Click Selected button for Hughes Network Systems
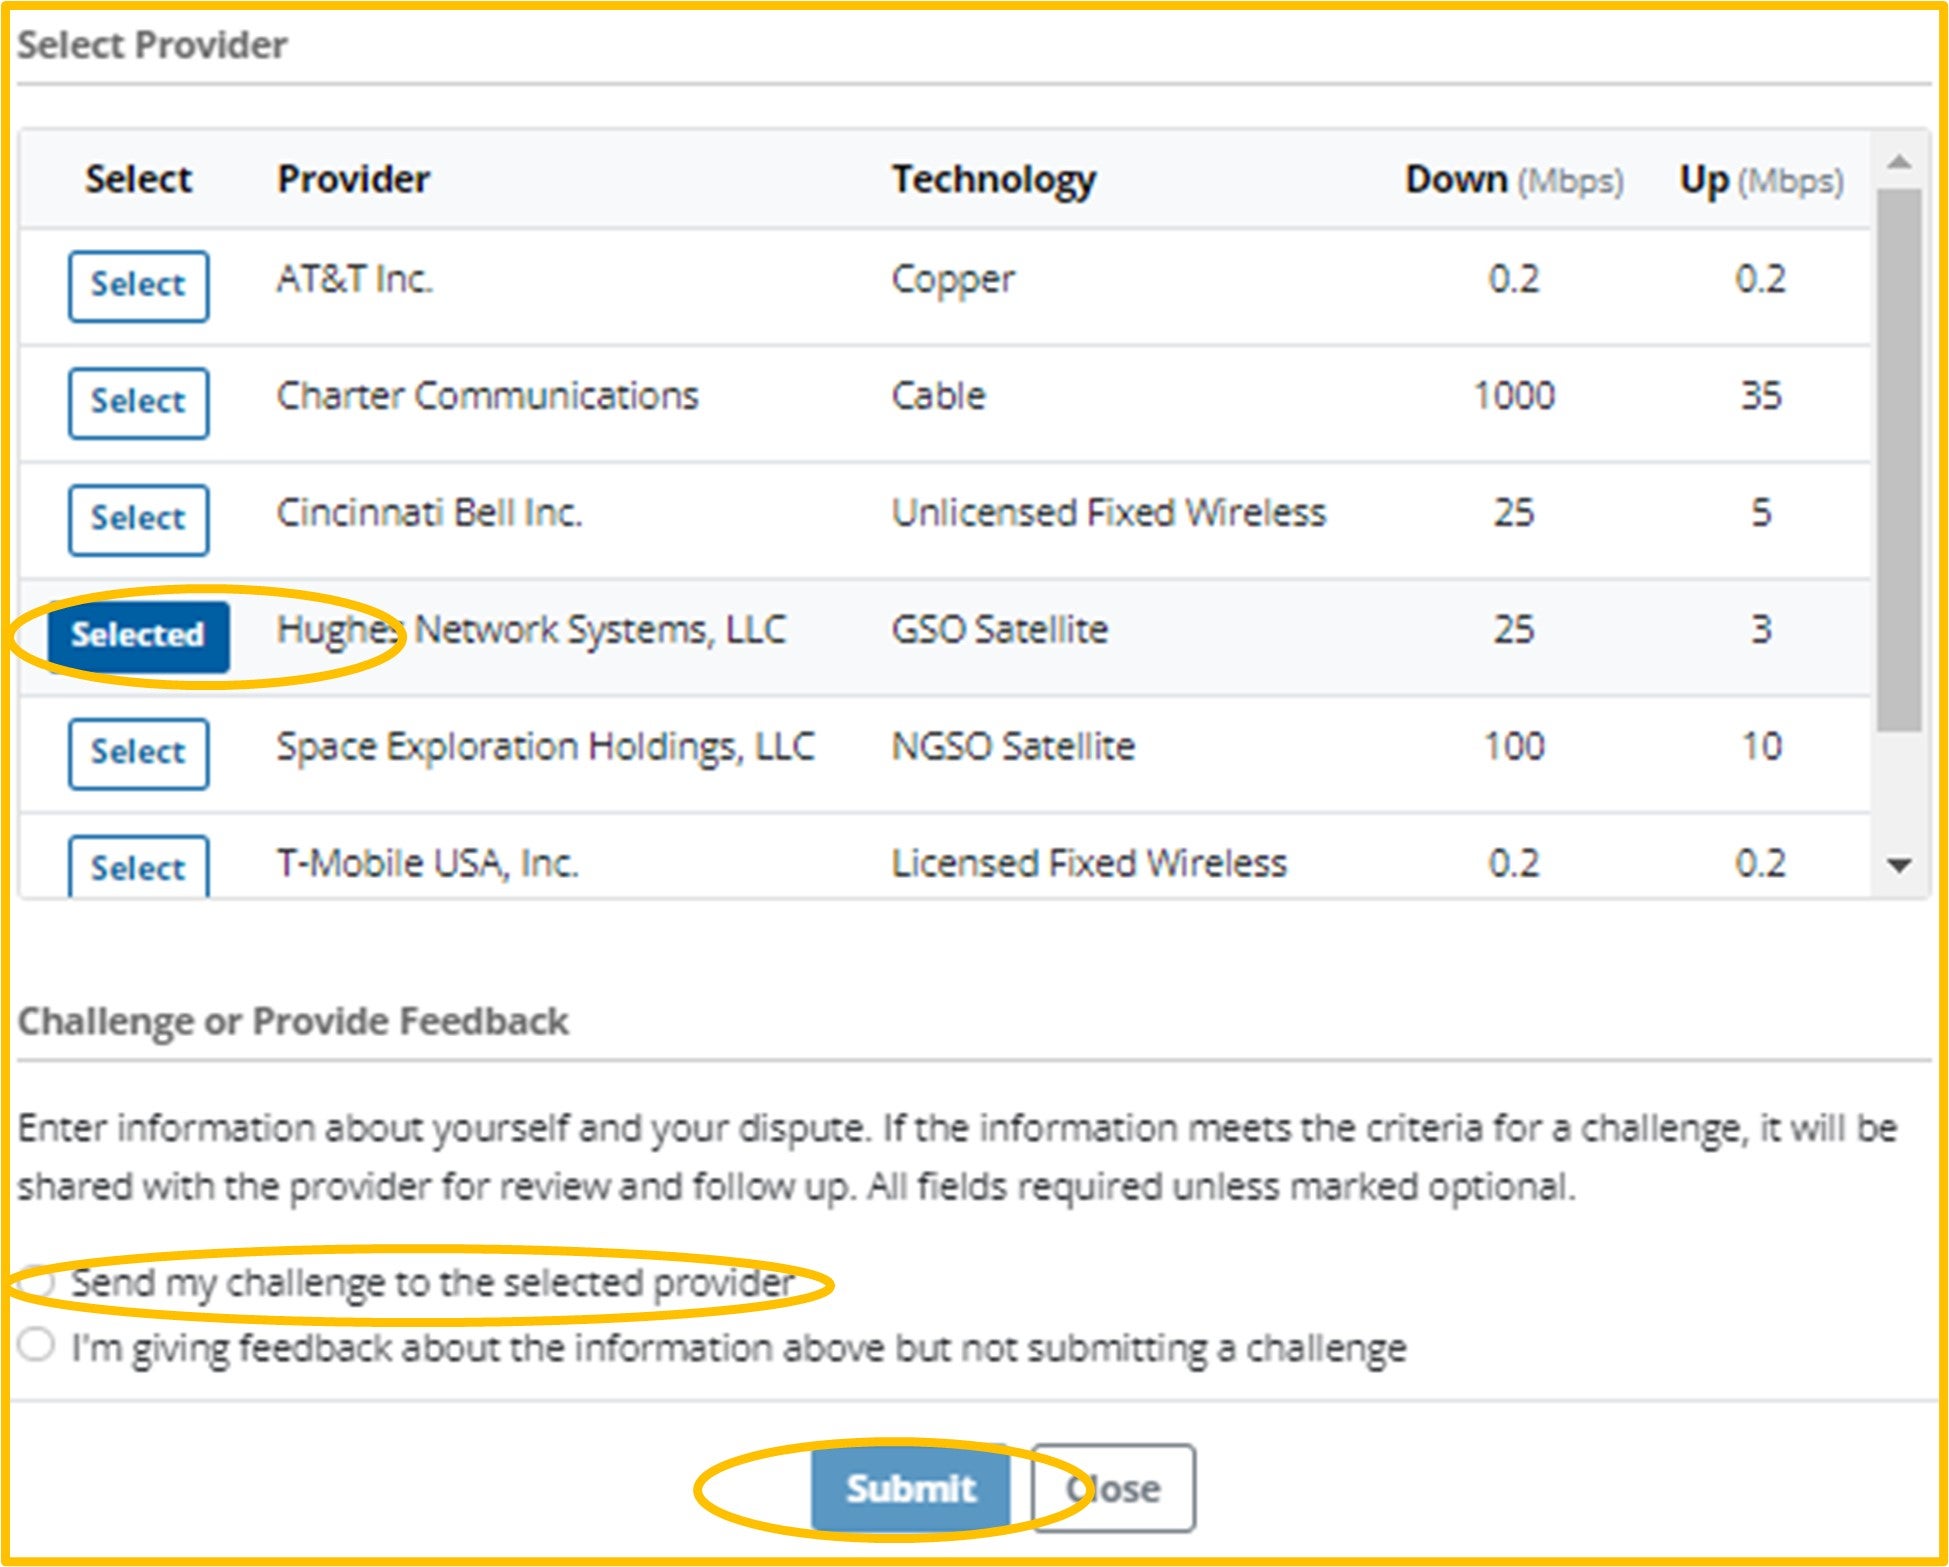 click(138, 636)
